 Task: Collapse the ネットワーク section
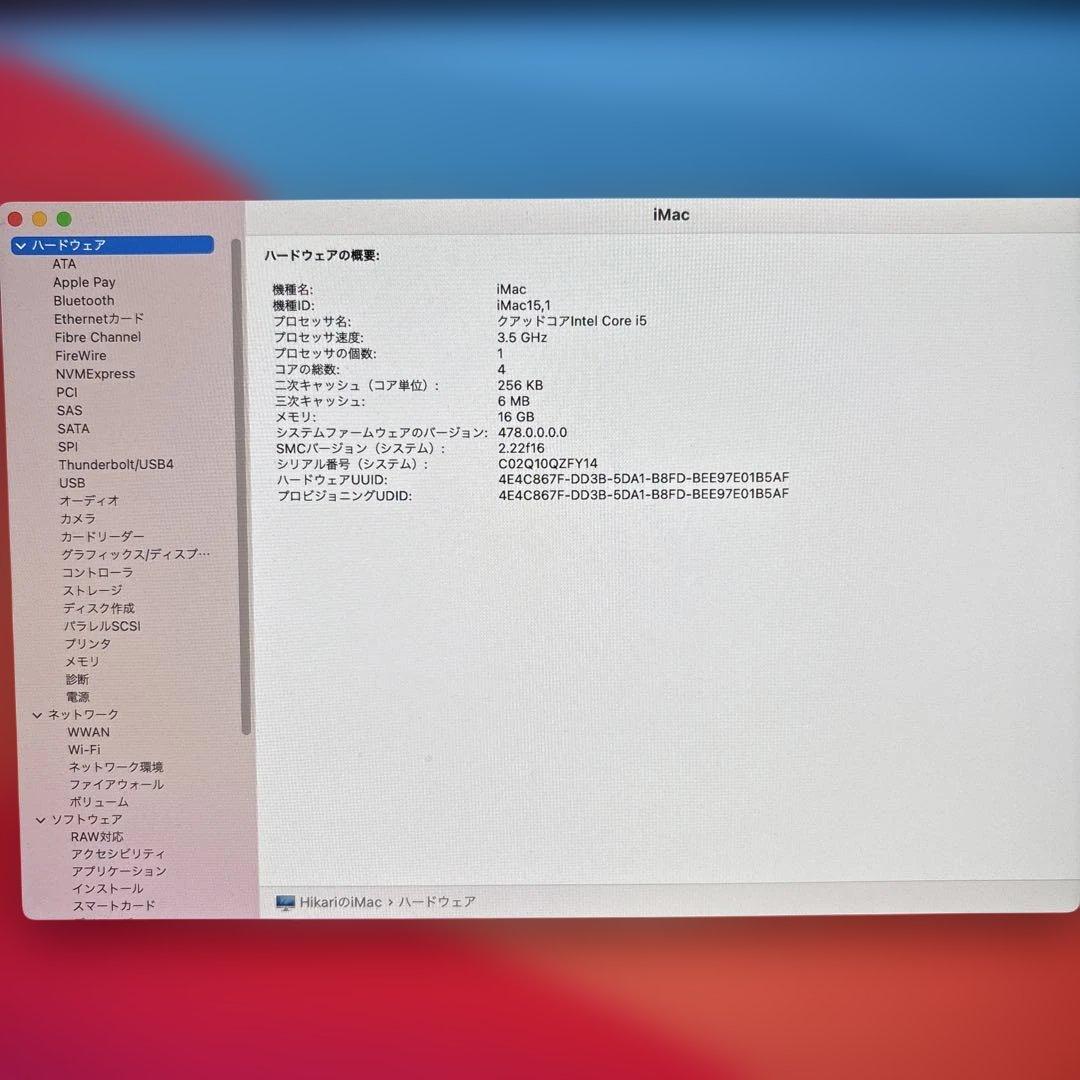(39, 714)
